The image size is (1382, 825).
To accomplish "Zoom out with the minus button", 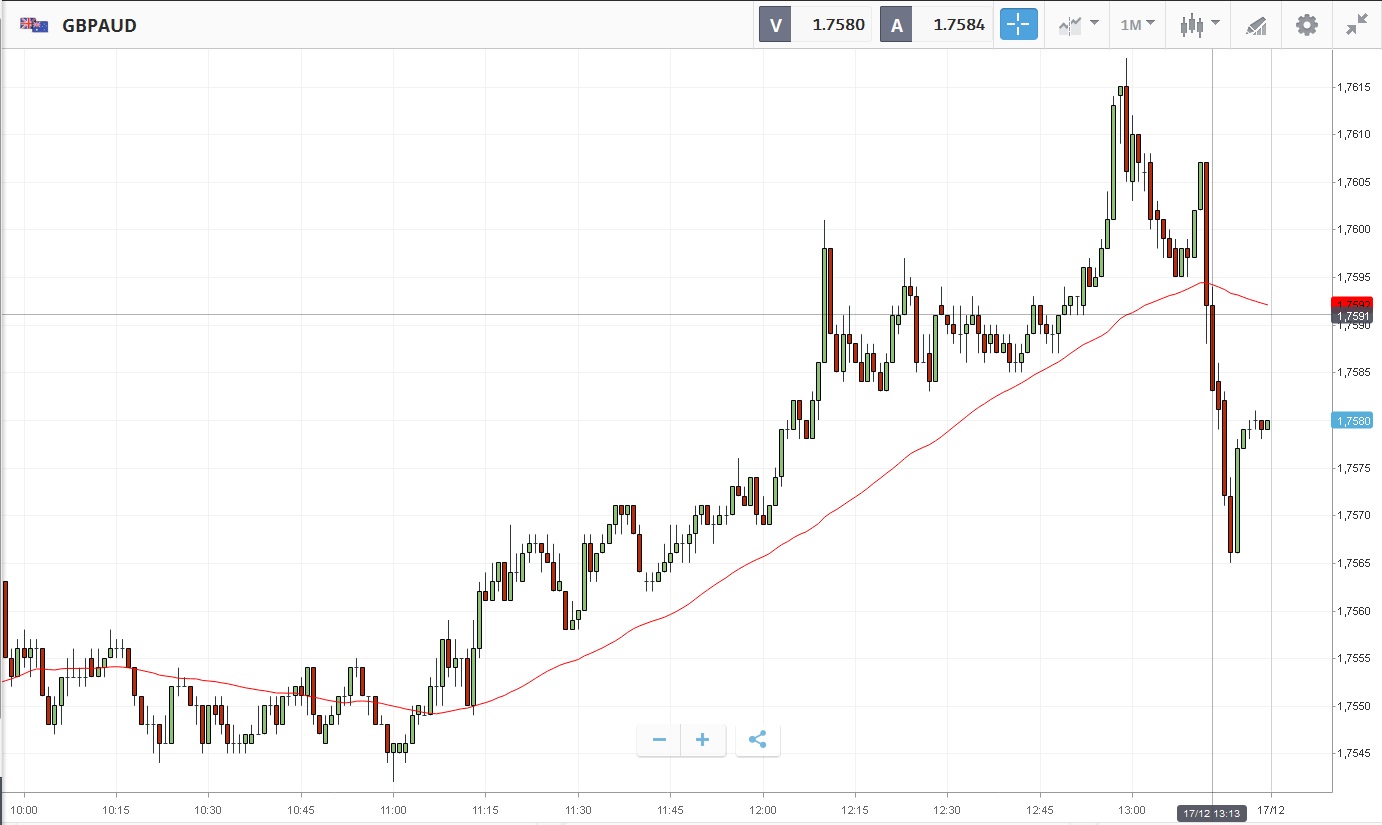I will [x=659, y=740].
